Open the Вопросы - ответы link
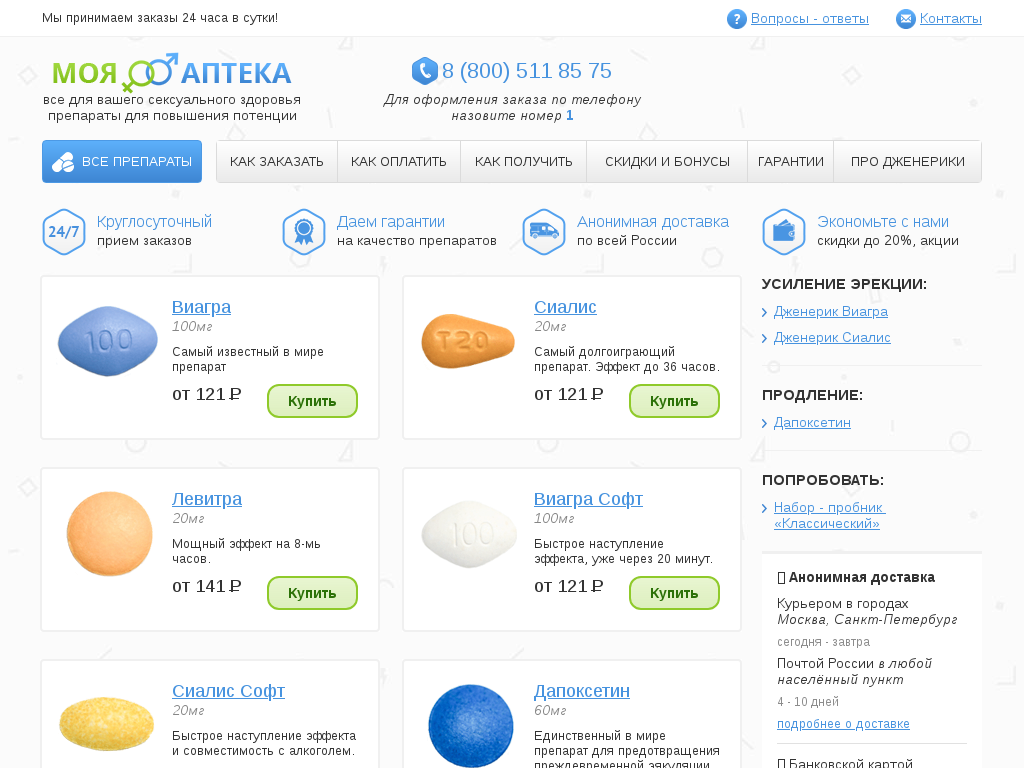This screenshot has height=768, width=1024. coord(810,18)
